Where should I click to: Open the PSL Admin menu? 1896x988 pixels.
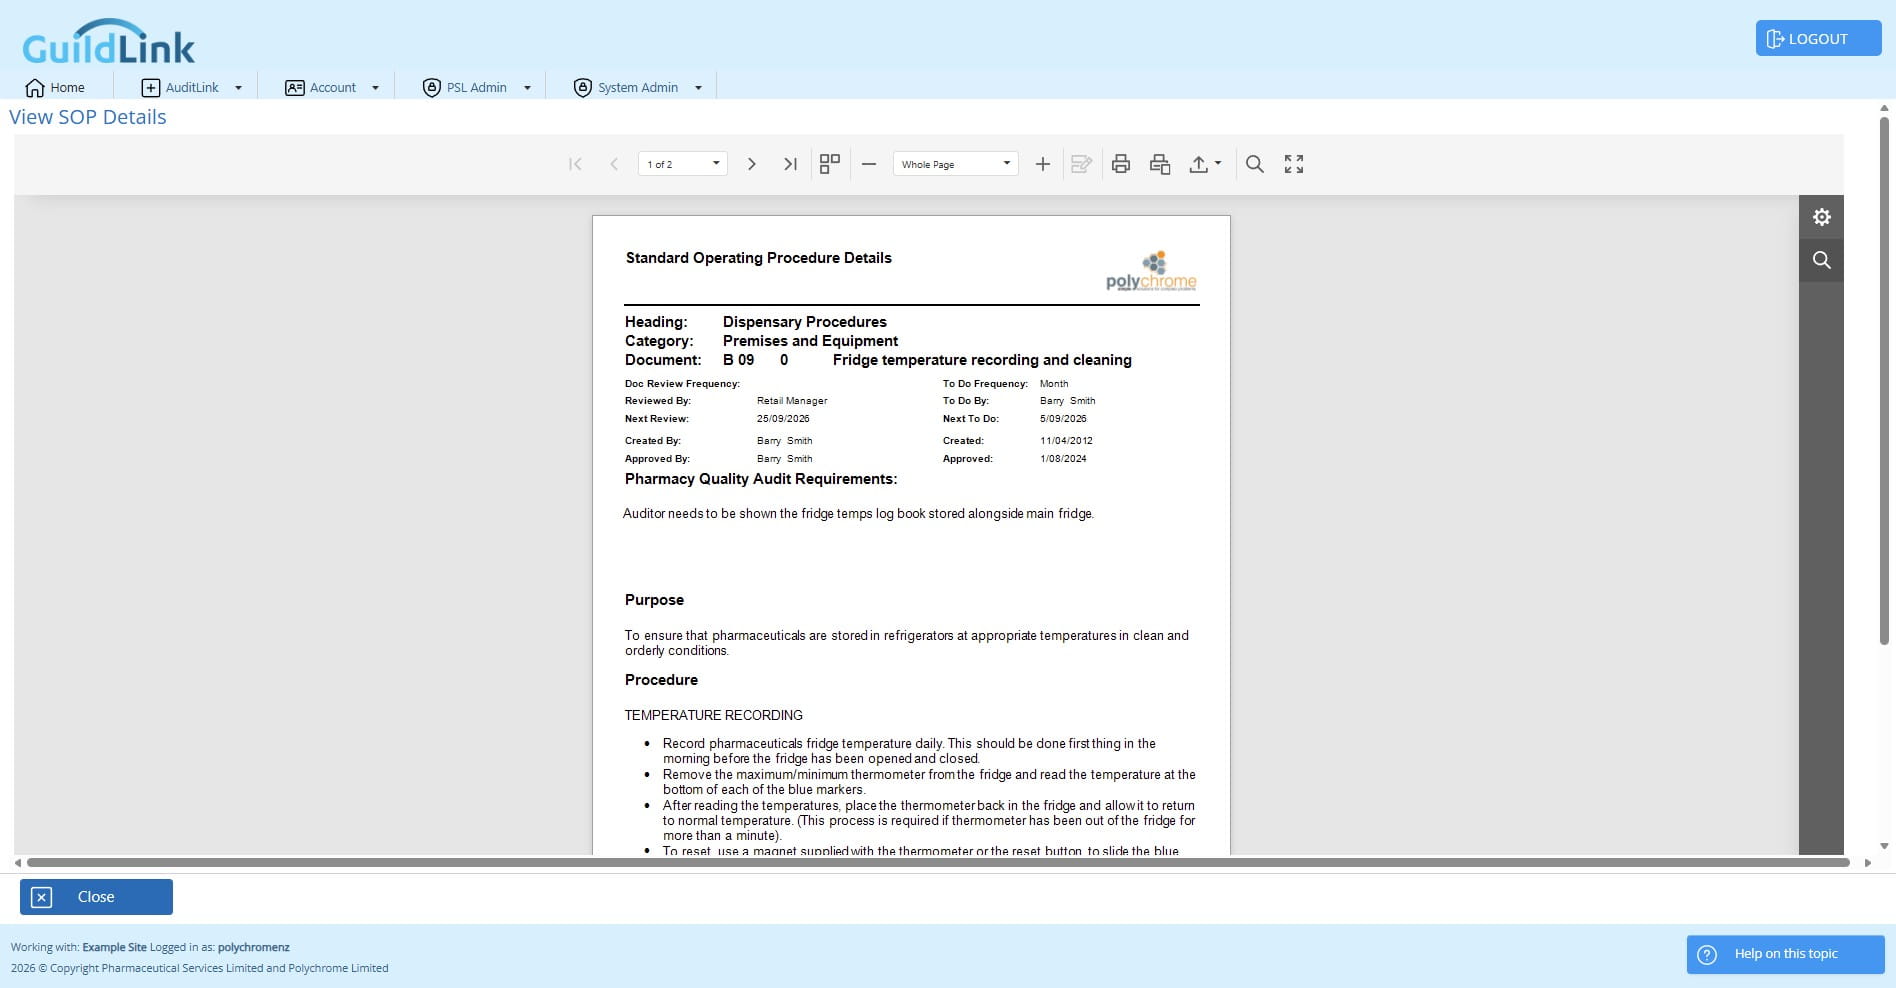click(x=476, y=88)
